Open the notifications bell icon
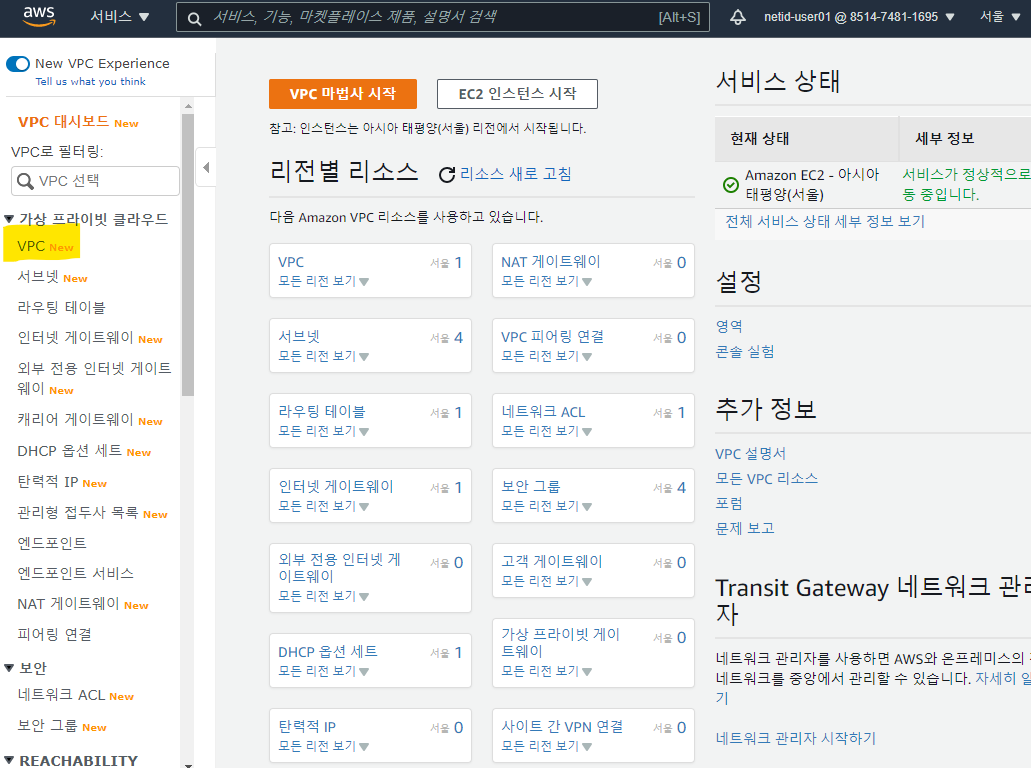Viewport: 1031px width, 768px height. 738,17
